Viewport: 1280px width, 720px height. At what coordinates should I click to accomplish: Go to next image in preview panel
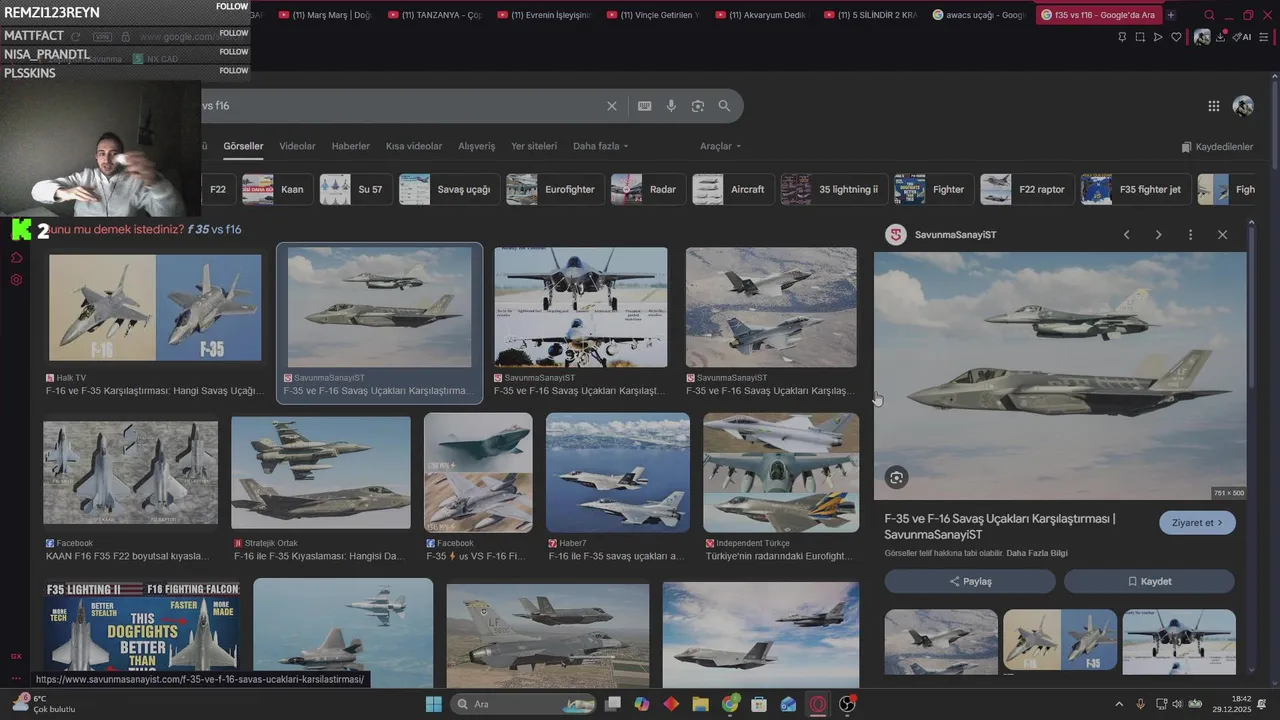[x=1159, y=235]
